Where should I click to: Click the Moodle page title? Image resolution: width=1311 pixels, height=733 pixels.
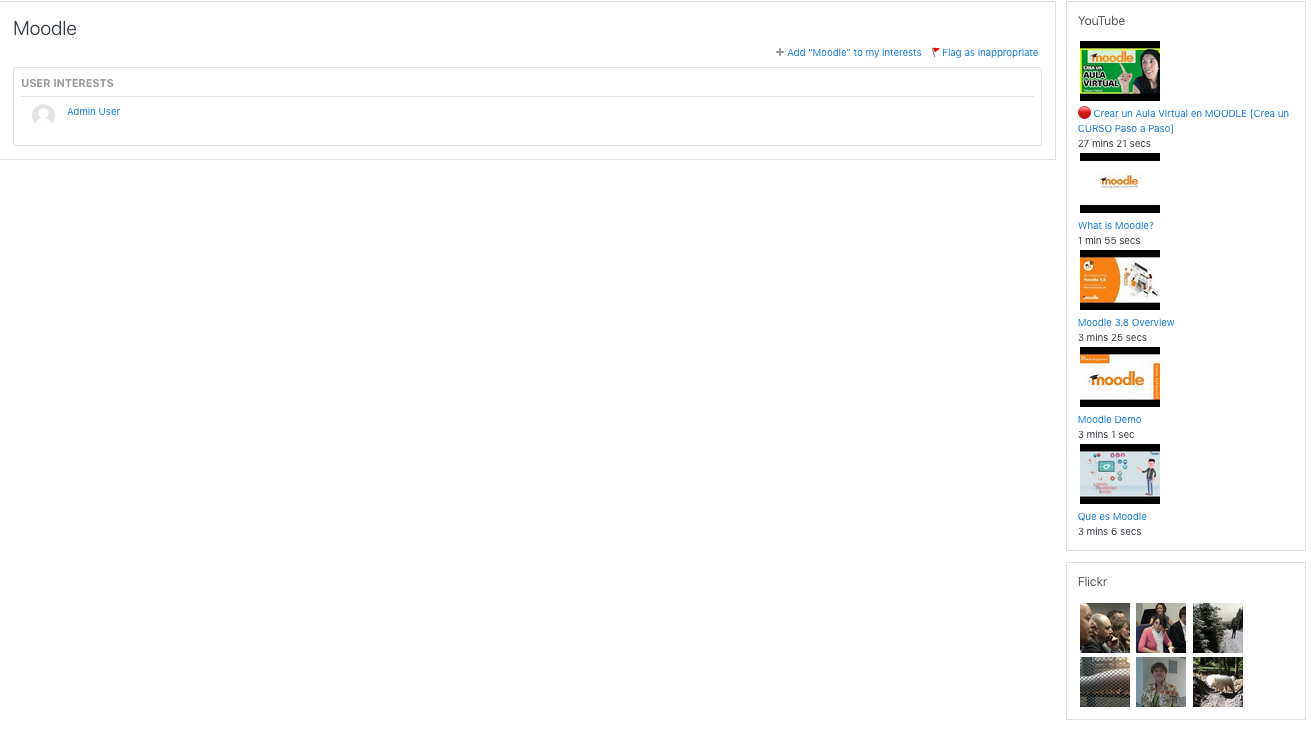point(45,29)
